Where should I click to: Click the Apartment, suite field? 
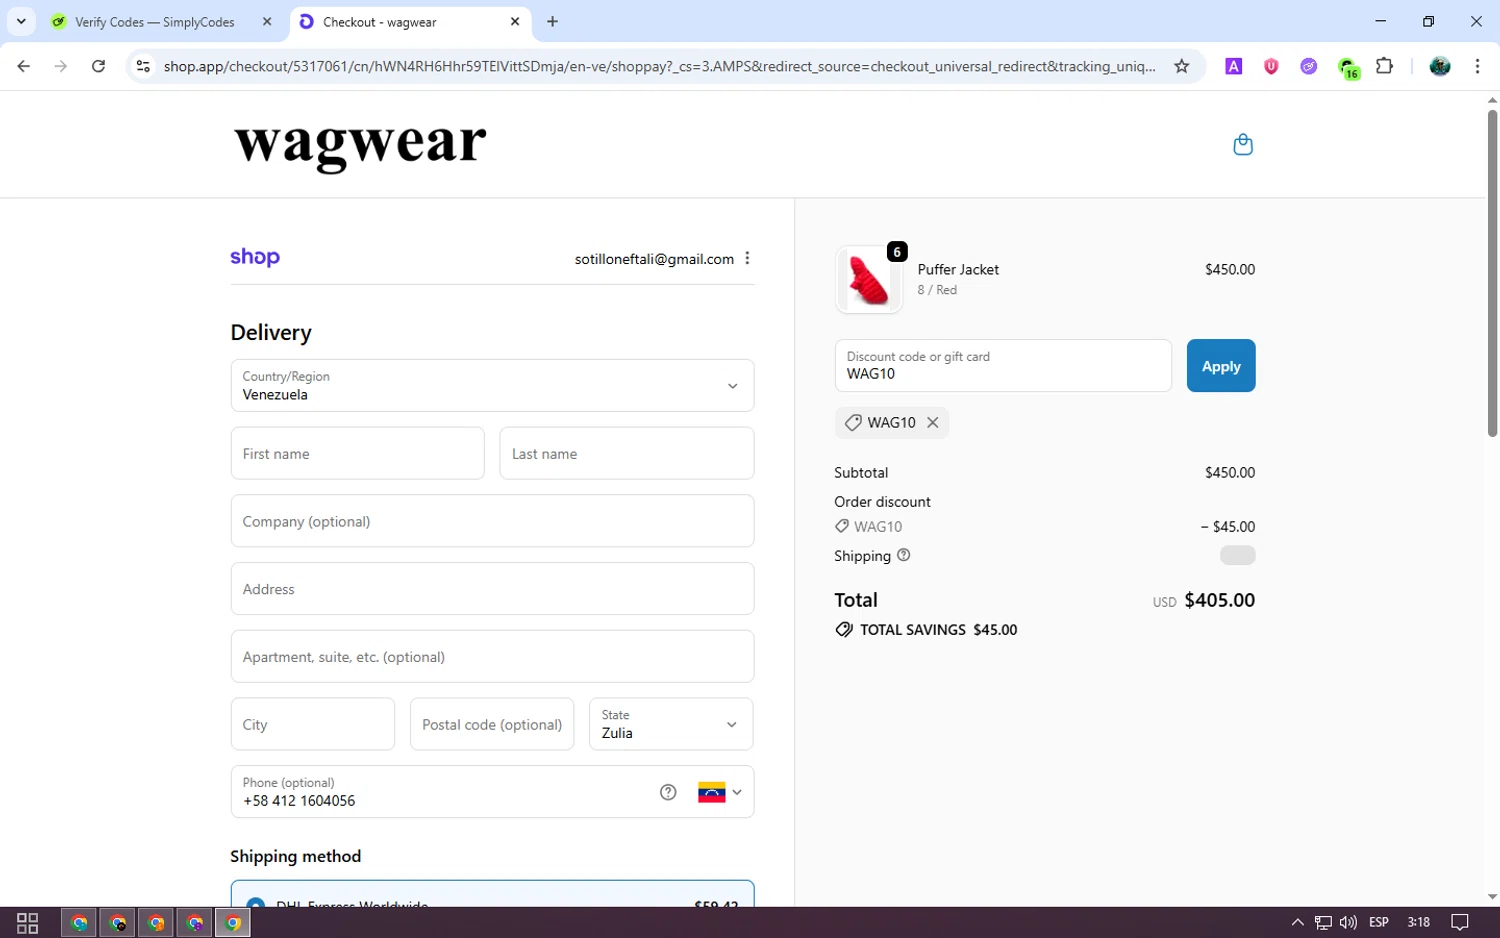(492, 657)
